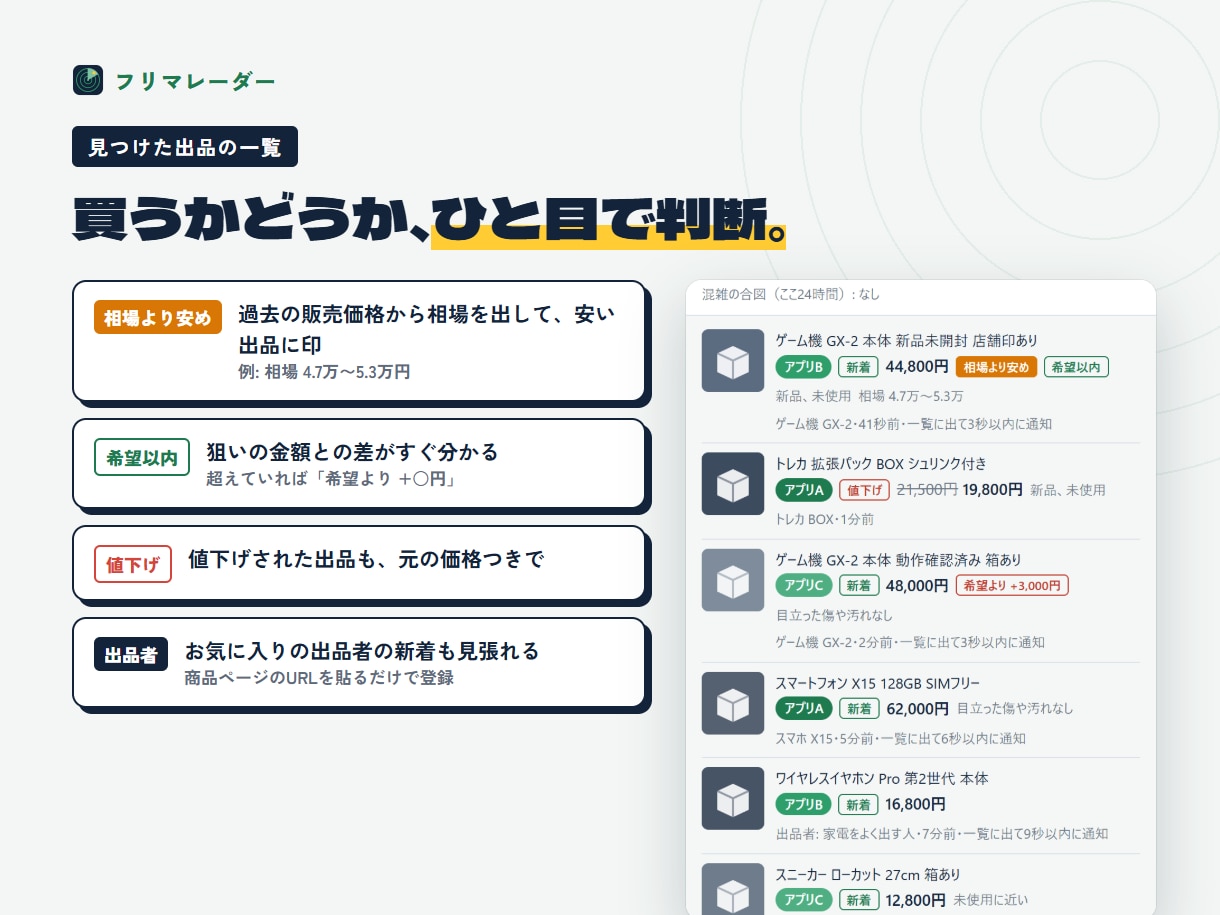Click the 希望より +3,000円 tag
1220x915 pixels.
click(1012, 585)
